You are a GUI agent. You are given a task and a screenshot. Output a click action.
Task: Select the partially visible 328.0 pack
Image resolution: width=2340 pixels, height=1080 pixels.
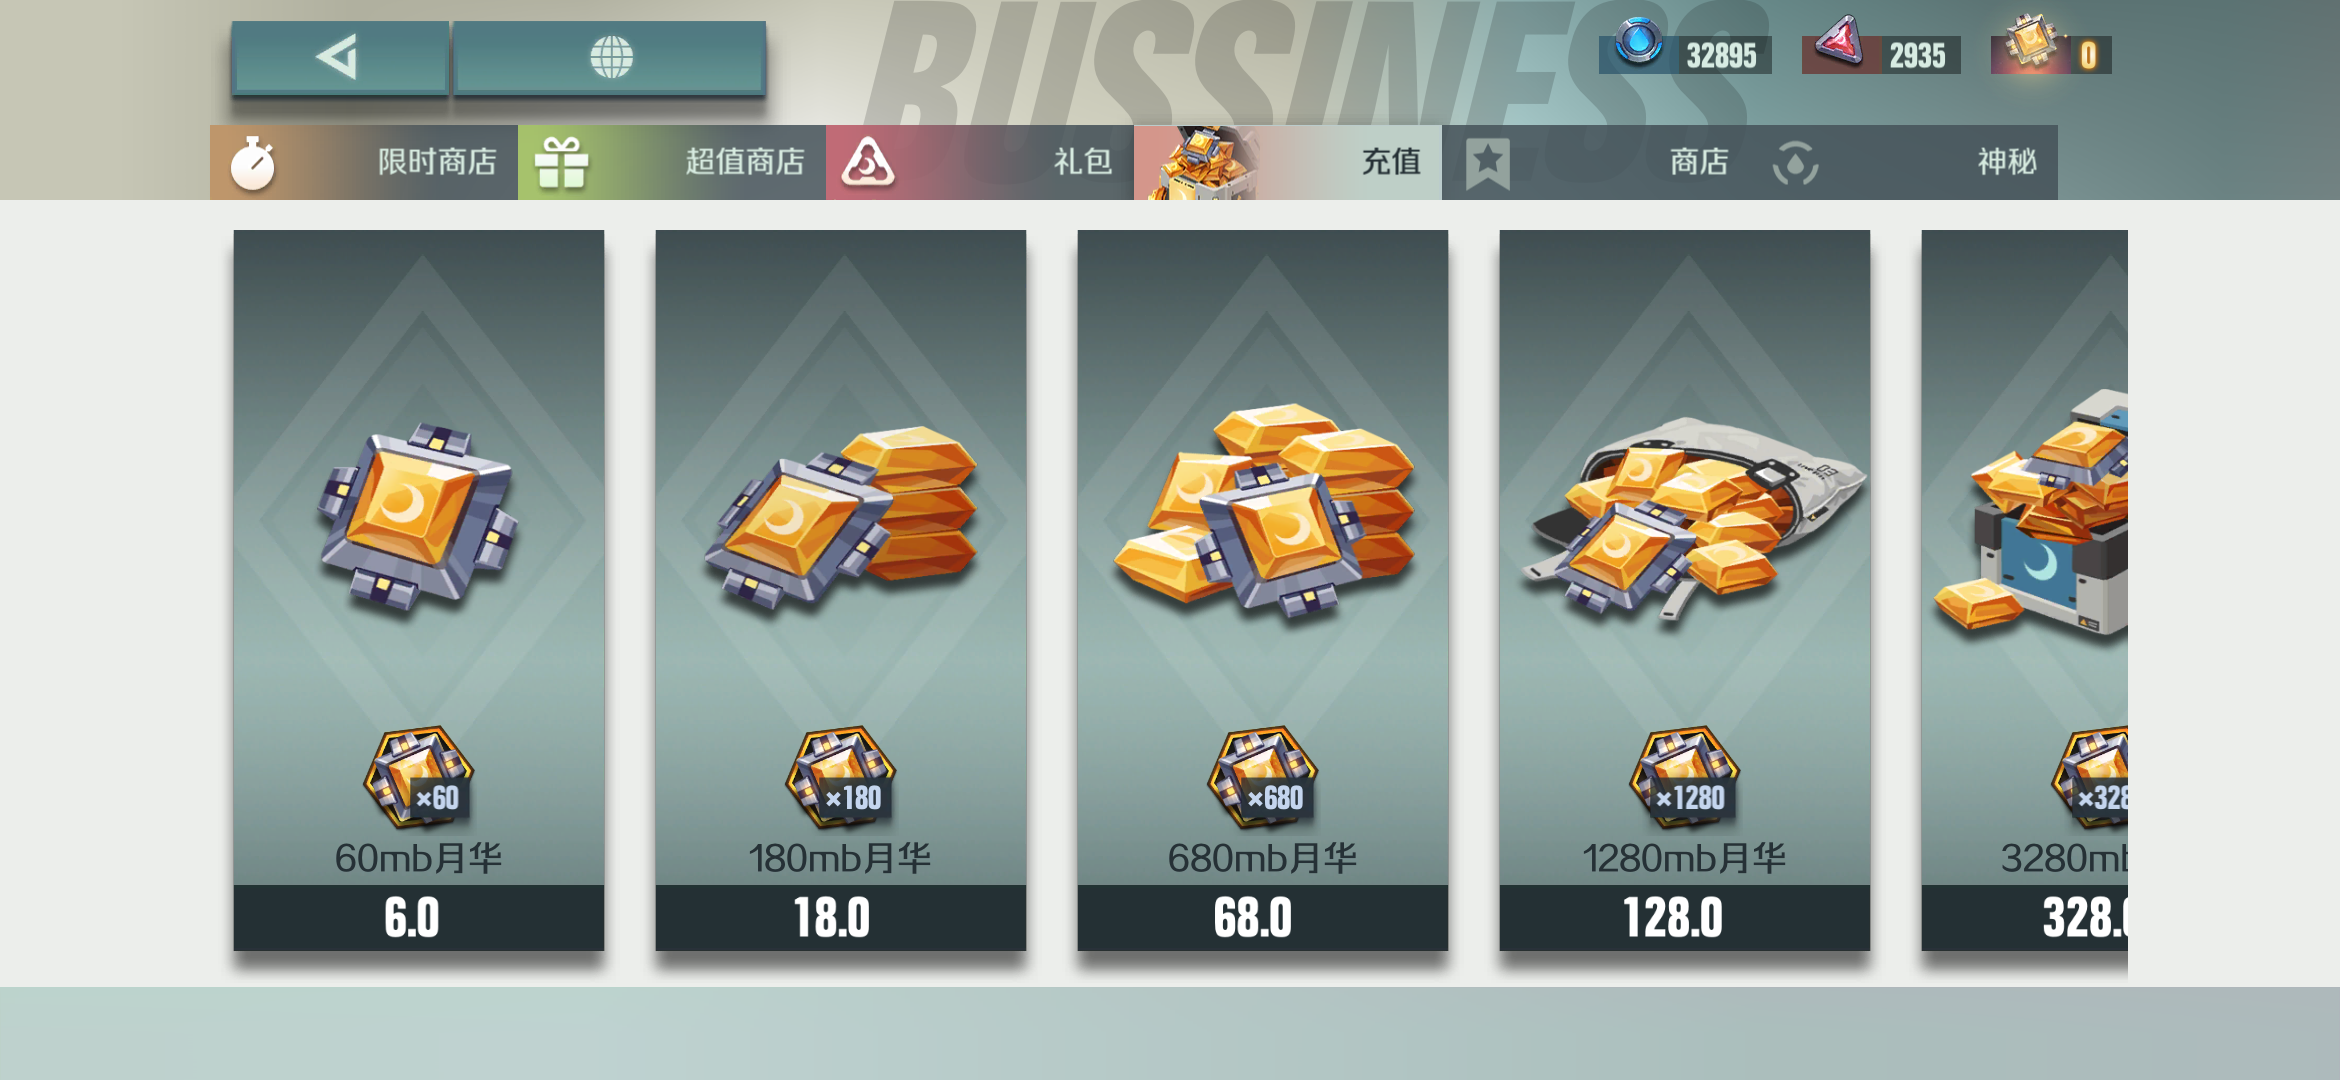[x=2025, y=590]
